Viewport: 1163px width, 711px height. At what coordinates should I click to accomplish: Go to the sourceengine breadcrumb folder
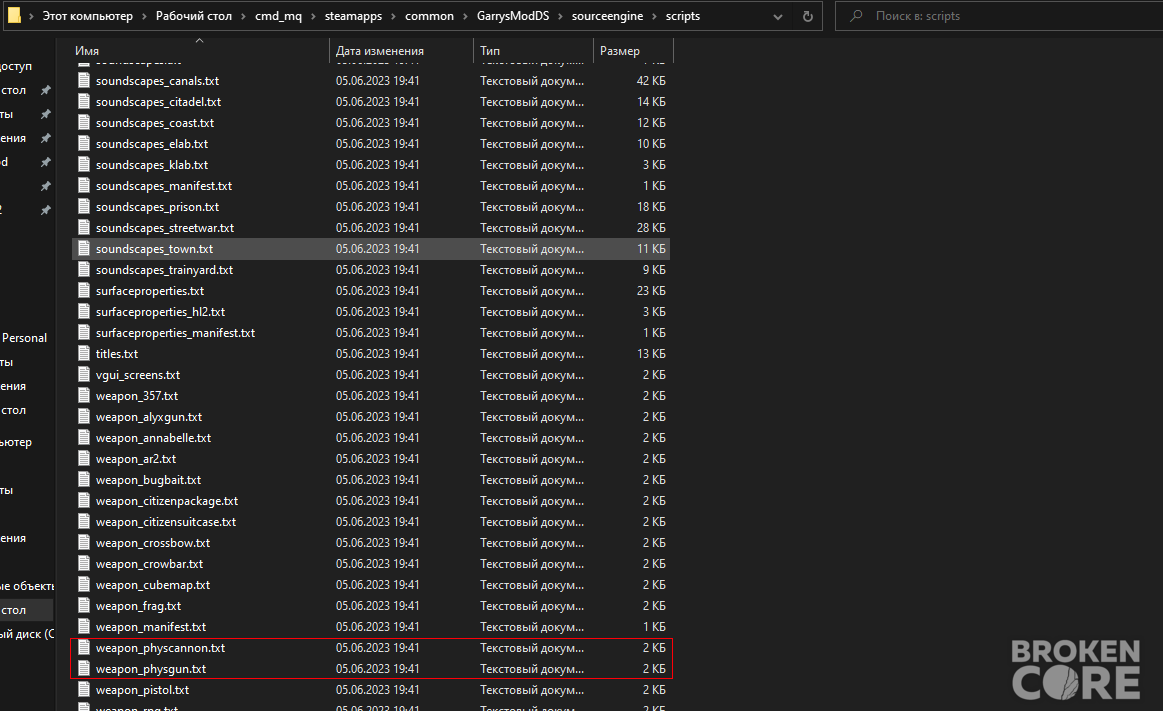coord(607,16)
